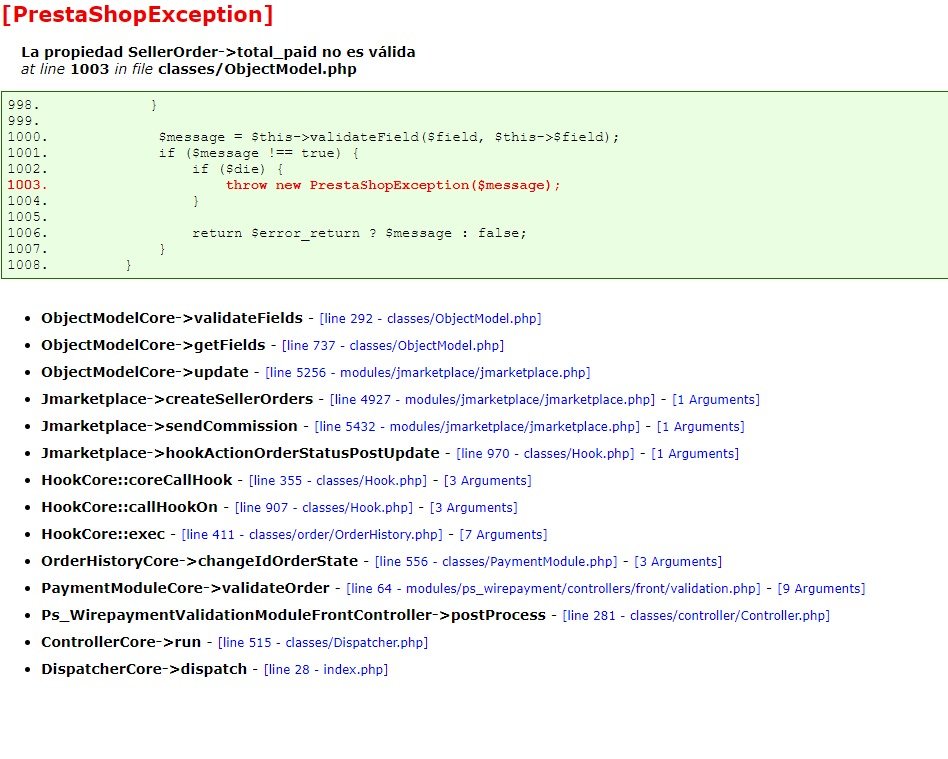Open line 355 classes/Hook.php link
Image resolution: width=948 pixels, height=759 pixels.
pyautogui.click(x=337, y=481)
